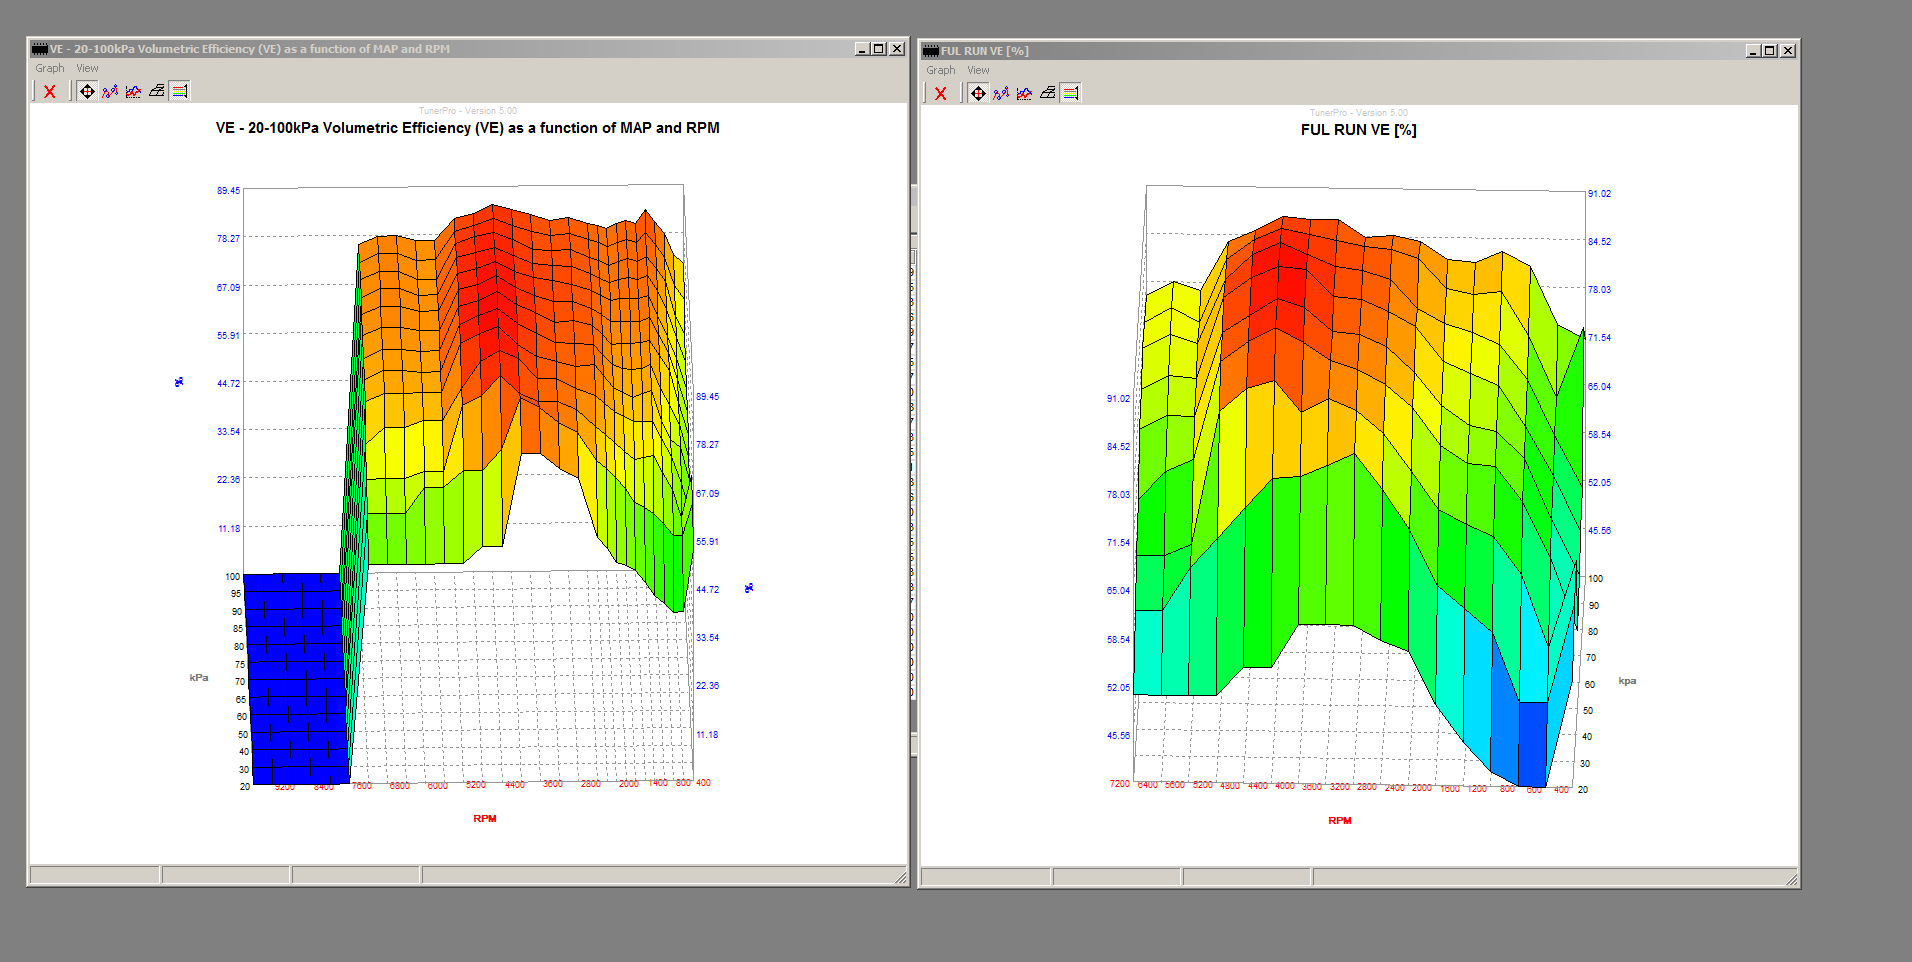The width and height of the screenshot is (1912, 962).
Task: Maximize the FUL RUN VE window
Action: pos(1770,51)
